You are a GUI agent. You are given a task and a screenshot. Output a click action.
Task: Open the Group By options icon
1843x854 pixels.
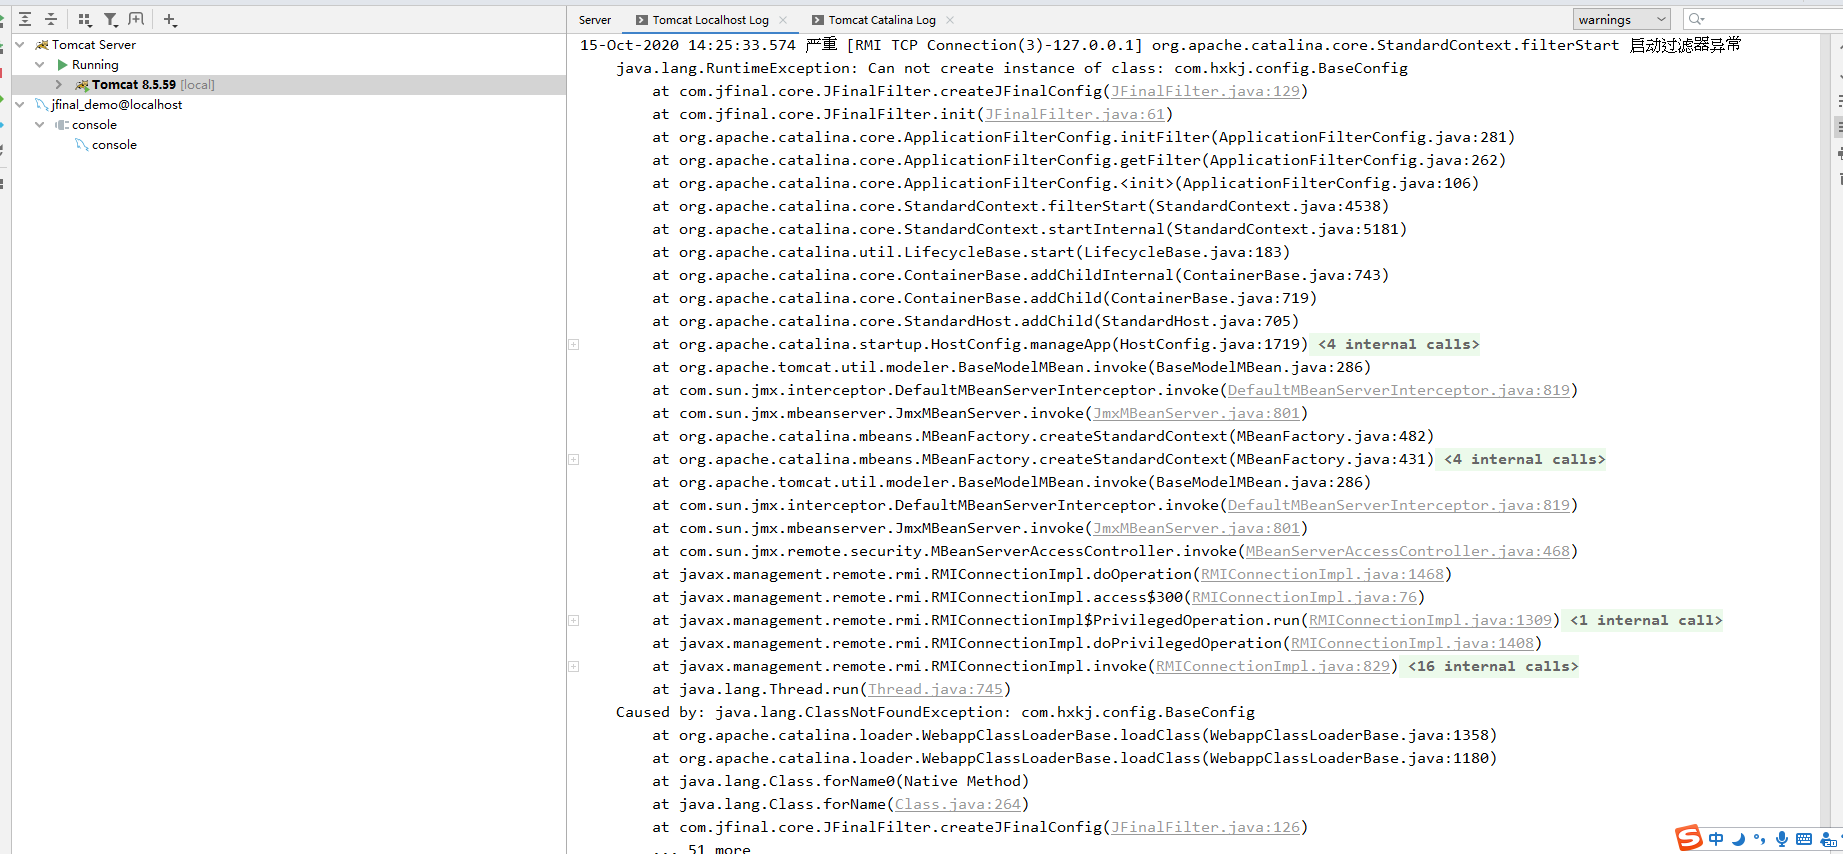(84, 19)
